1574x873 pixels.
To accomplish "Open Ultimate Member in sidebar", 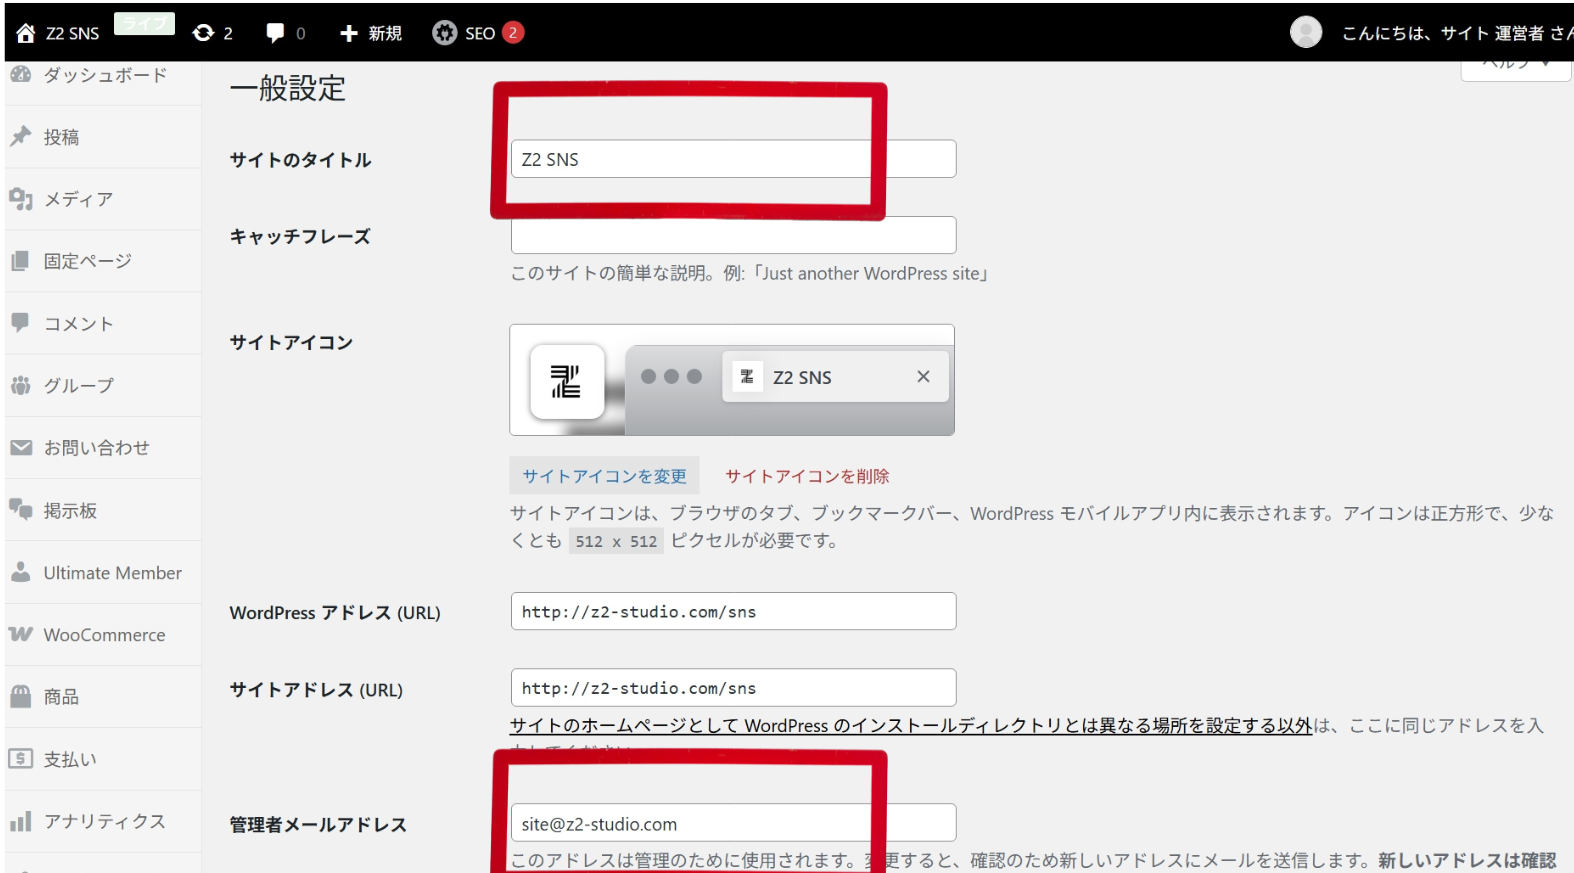I will [x=112, y=573].
